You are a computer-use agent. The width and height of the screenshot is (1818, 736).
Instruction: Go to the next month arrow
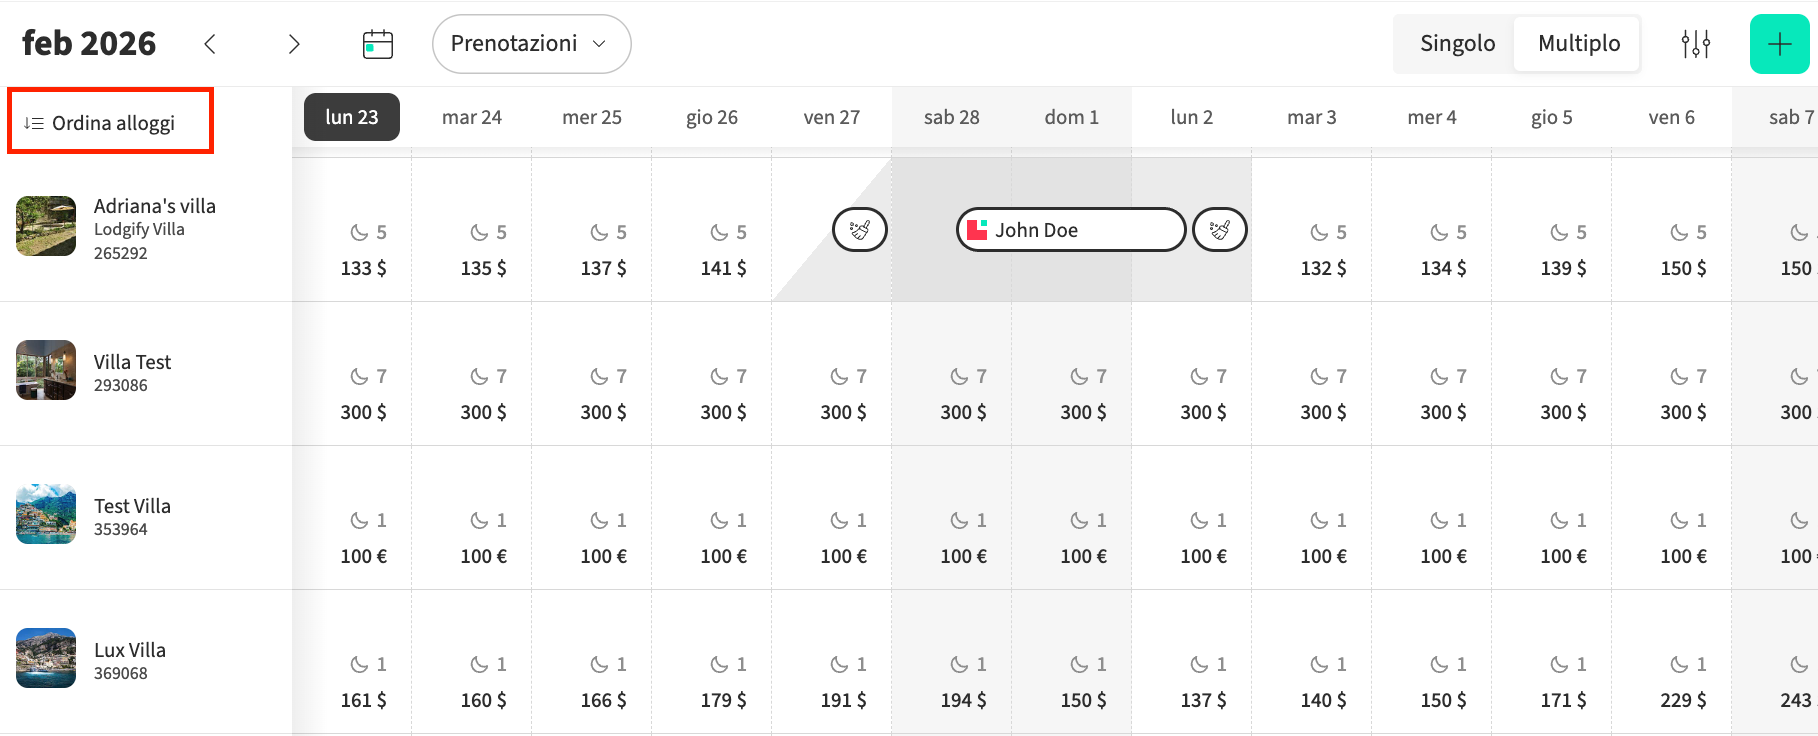click(294, 44)
